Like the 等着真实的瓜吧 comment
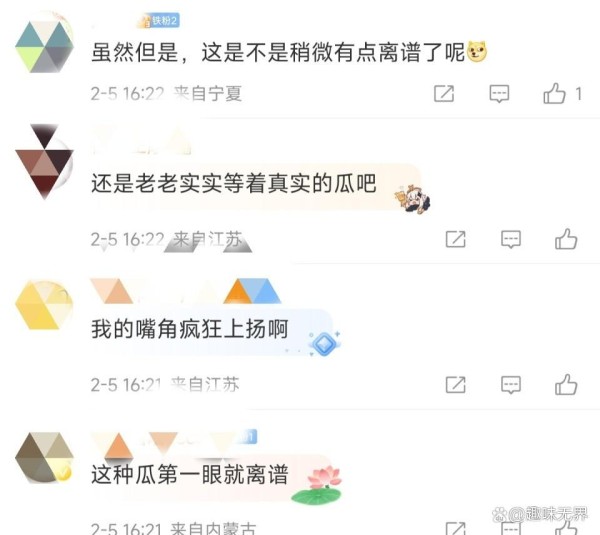The width and height of the screenshot is (600, 535). pyautogui.click(x=566, y=239)
